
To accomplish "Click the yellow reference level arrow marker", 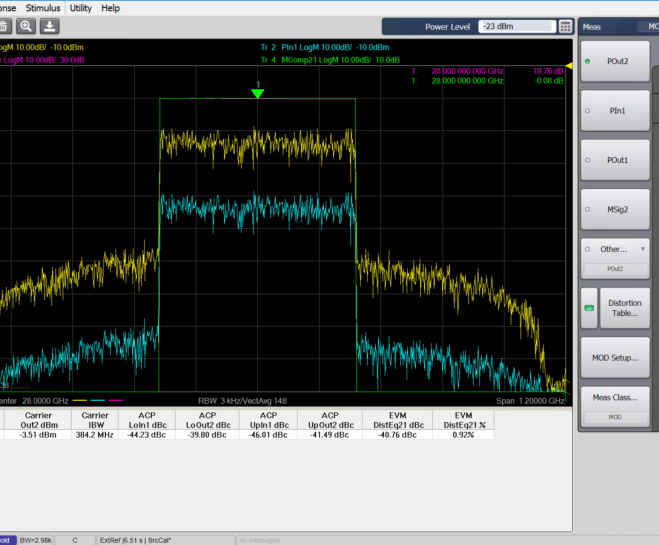I will [x=569, y=66].
